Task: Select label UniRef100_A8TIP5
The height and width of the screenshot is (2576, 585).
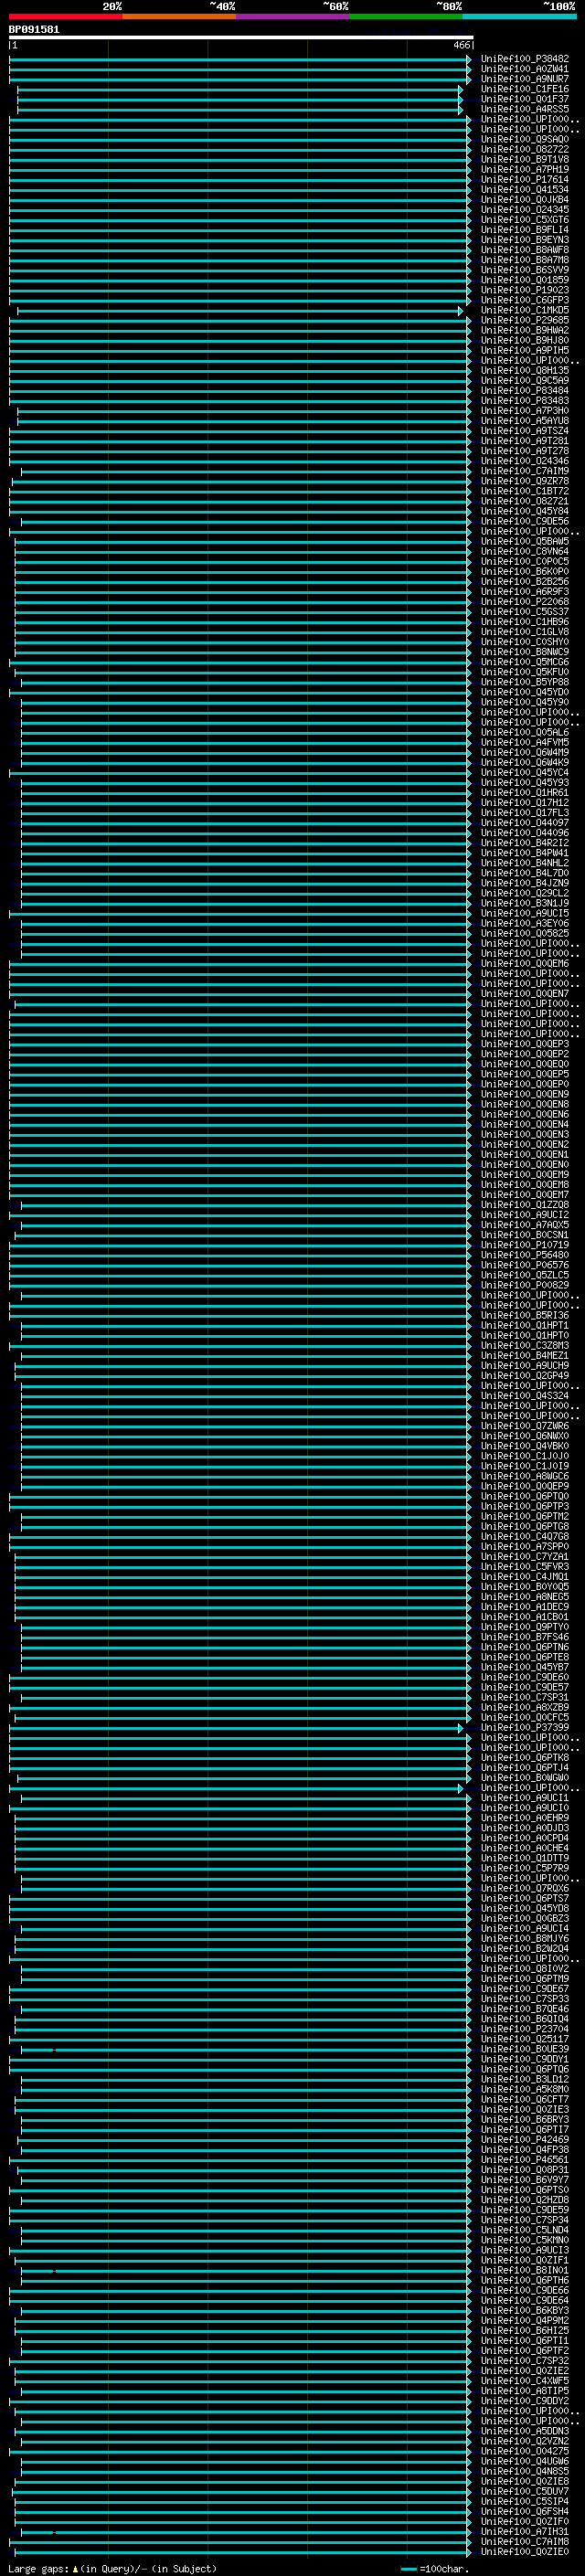Action: [525, 2391]
